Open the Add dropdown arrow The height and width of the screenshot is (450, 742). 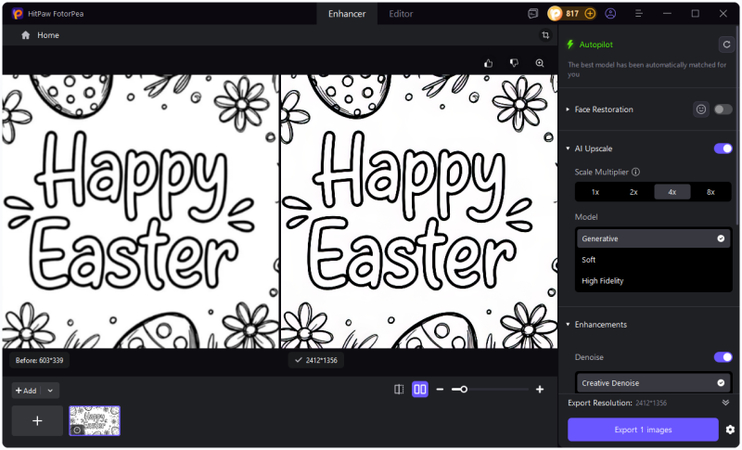click(50, 390)
